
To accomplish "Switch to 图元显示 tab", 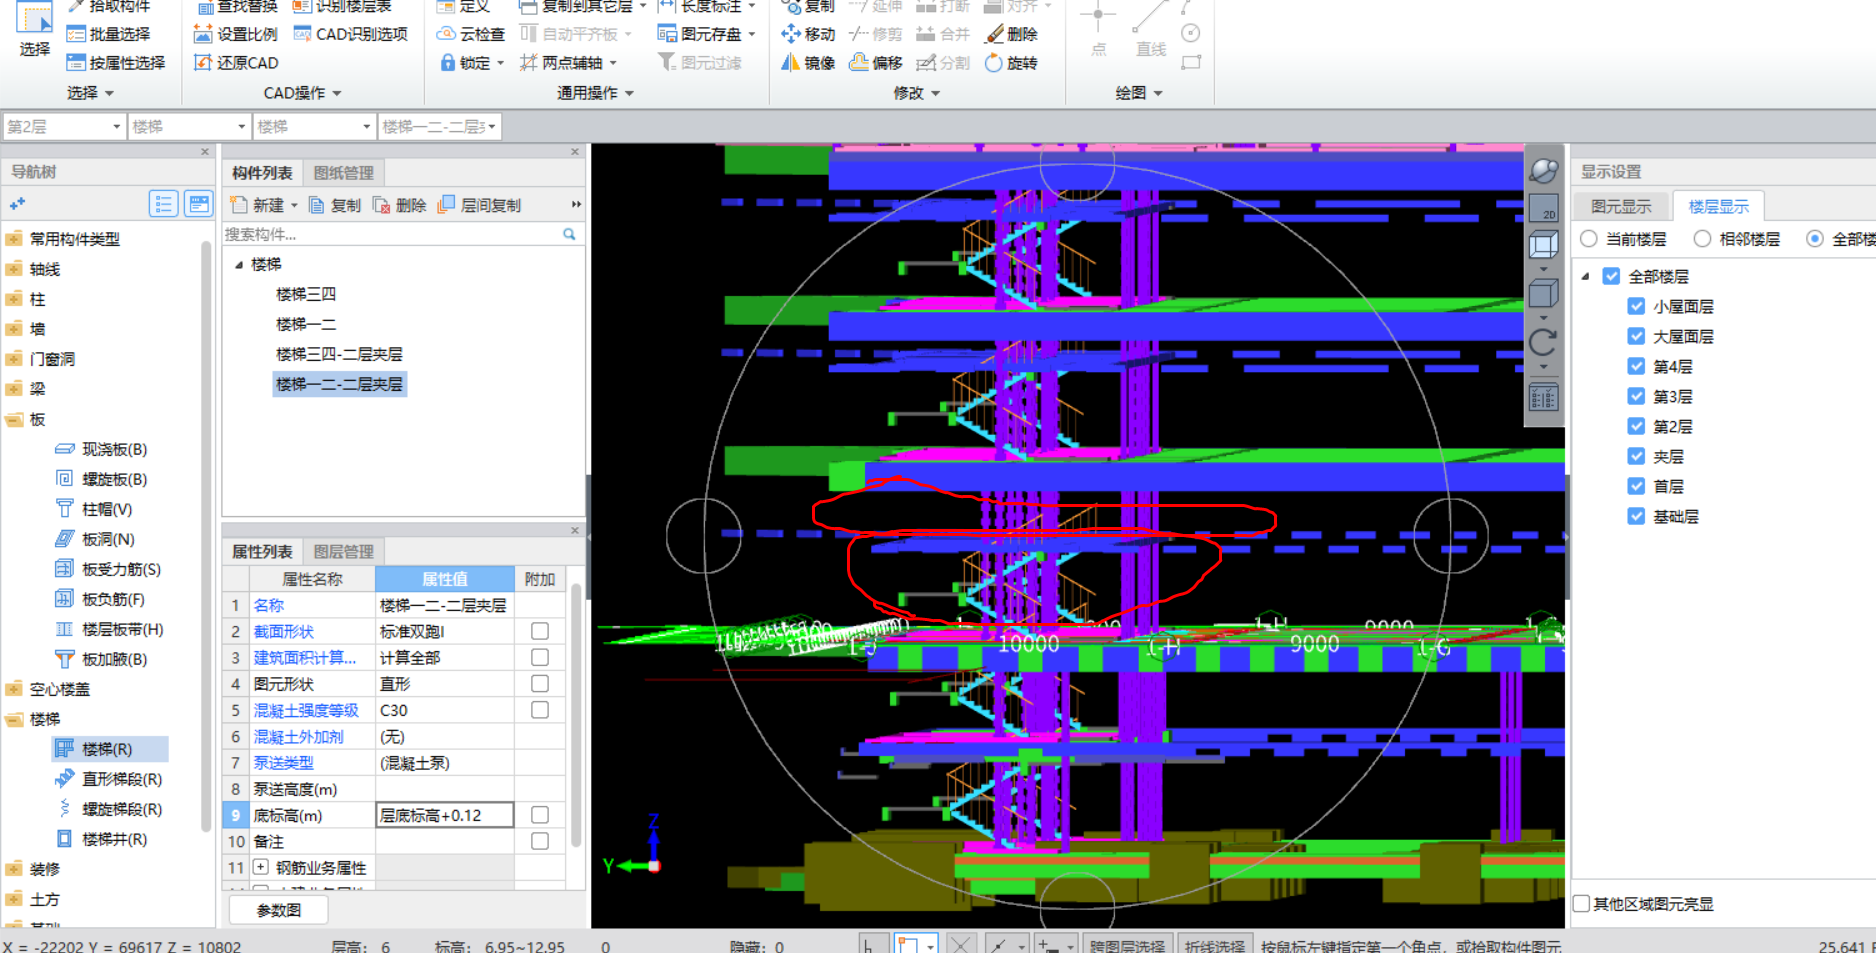I will [1621, 206].
